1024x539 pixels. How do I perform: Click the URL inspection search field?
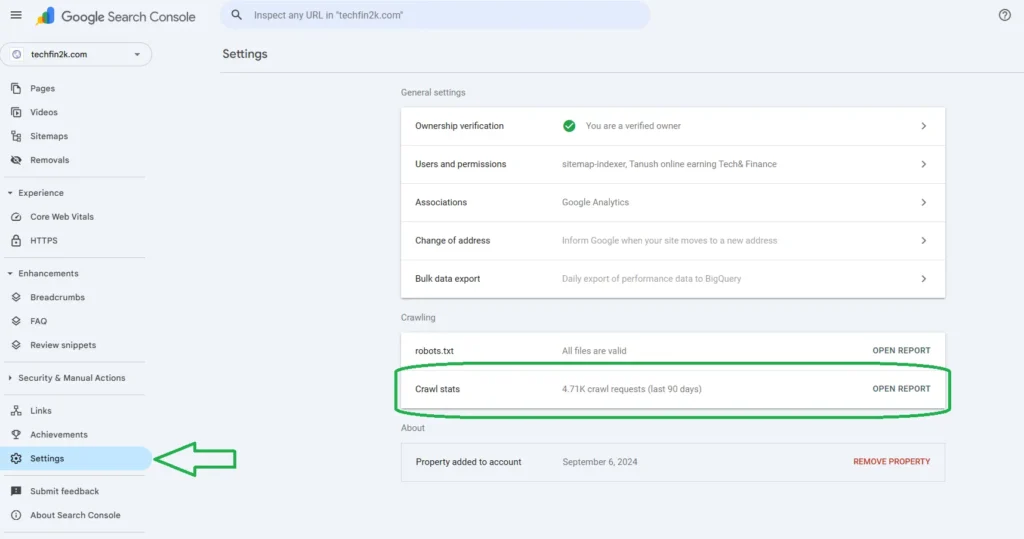click(435, 15)
